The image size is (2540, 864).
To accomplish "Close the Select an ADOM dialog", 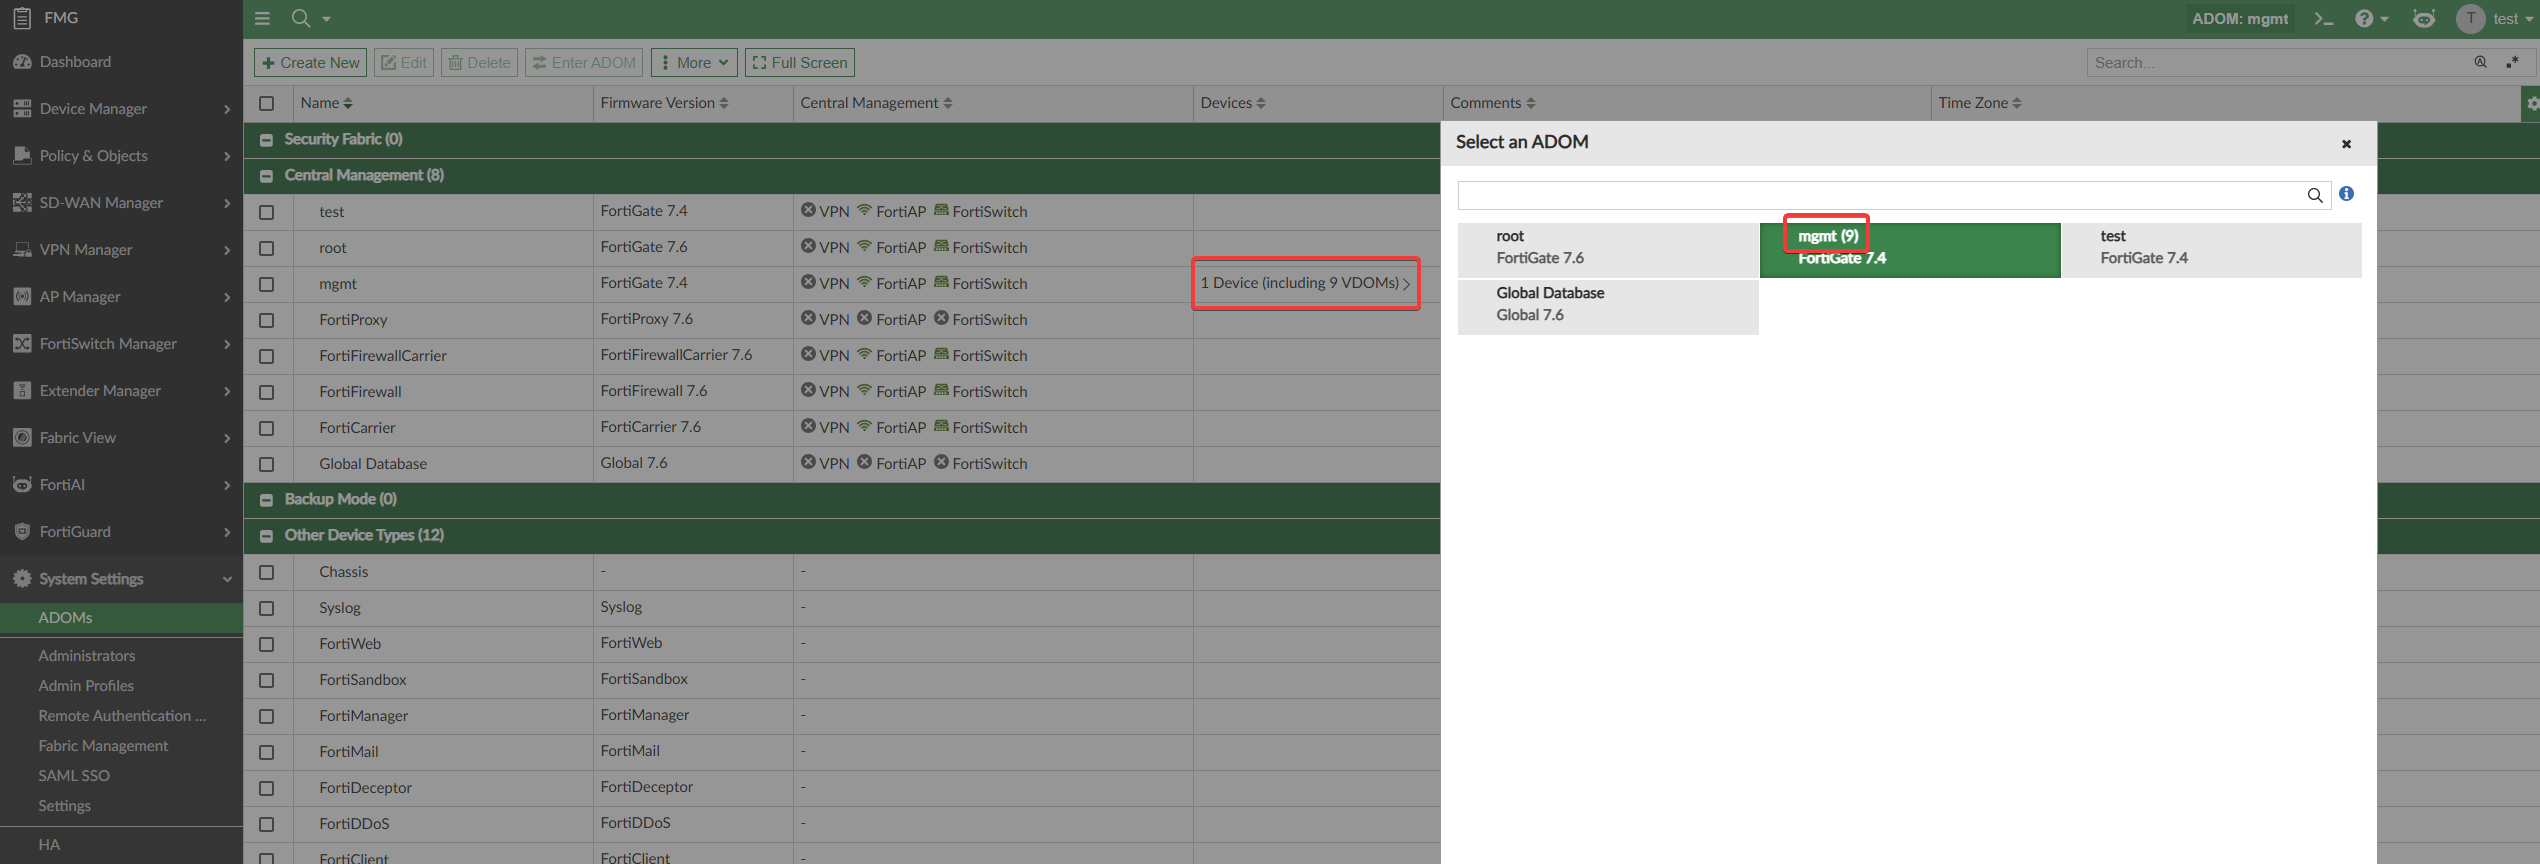I will (2346, 144).
